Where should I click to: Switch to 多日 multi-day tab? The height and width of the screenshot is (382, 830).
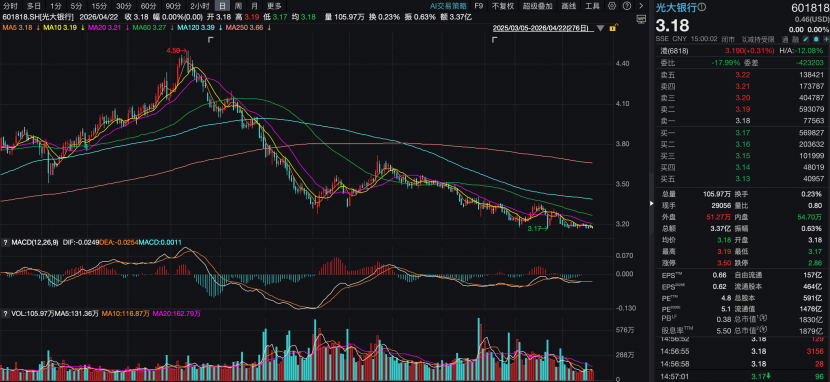click(34, 6)
